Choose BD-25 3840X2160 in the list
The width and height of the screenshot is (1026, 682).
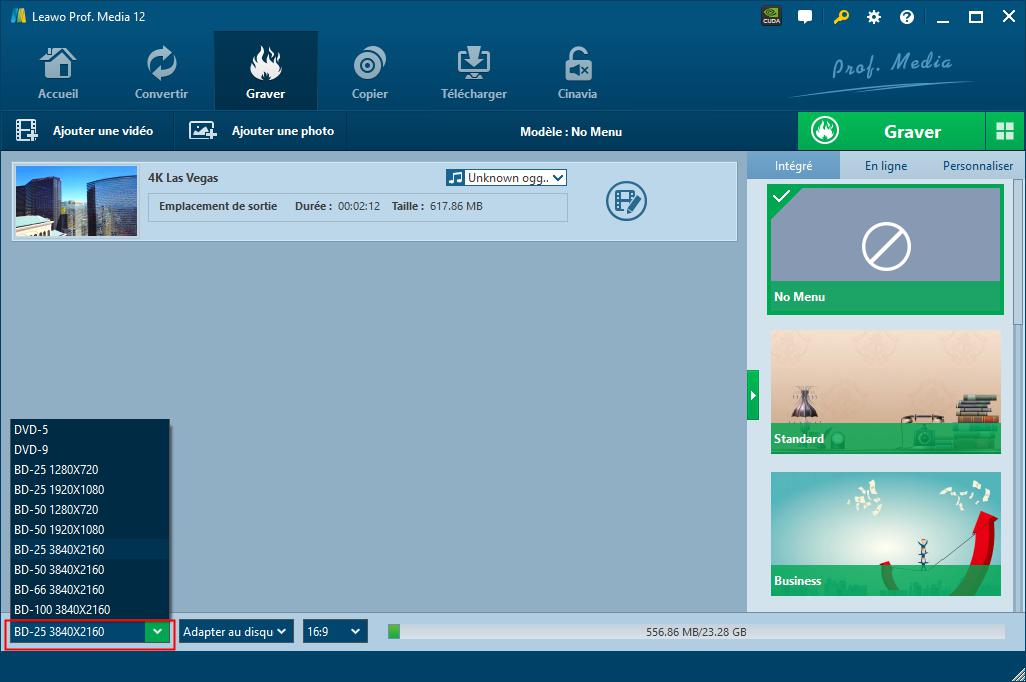90,550
